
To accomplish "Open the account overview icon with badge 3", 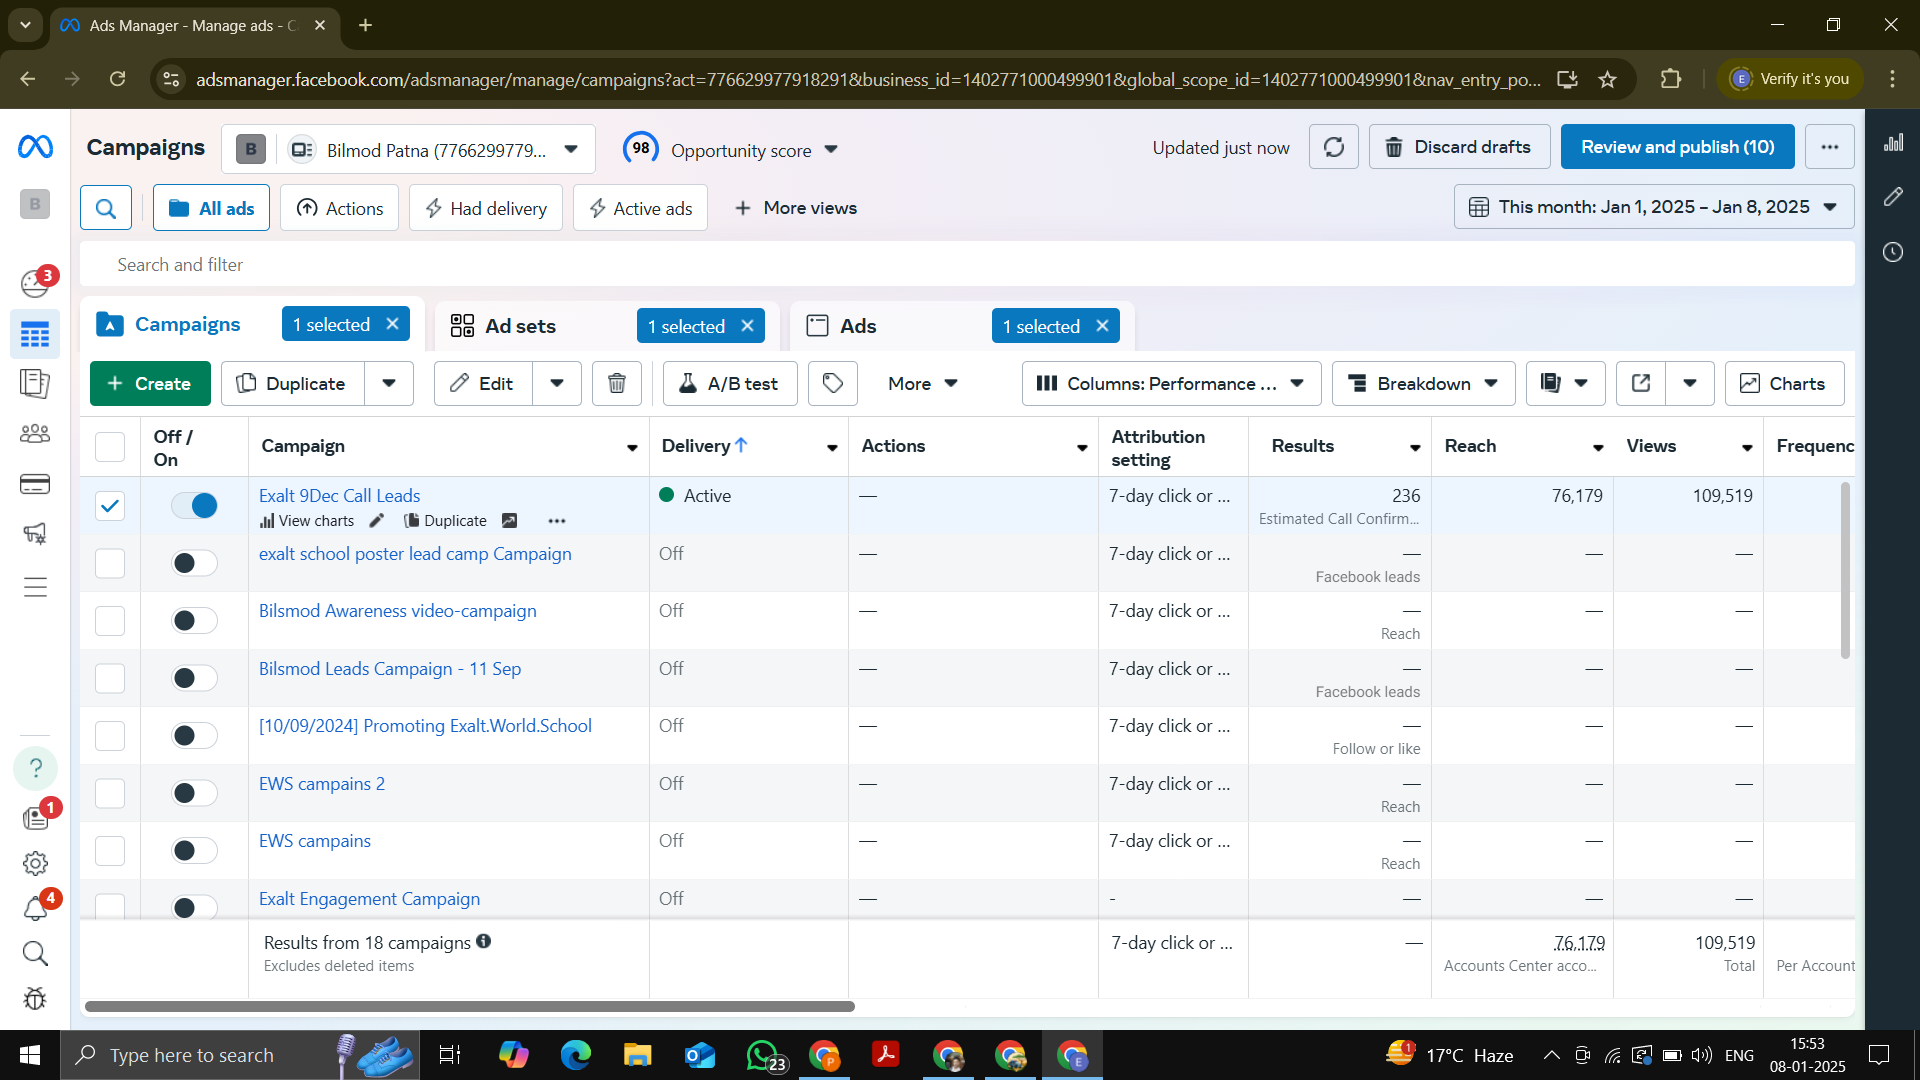I will [x=35, y=284].
